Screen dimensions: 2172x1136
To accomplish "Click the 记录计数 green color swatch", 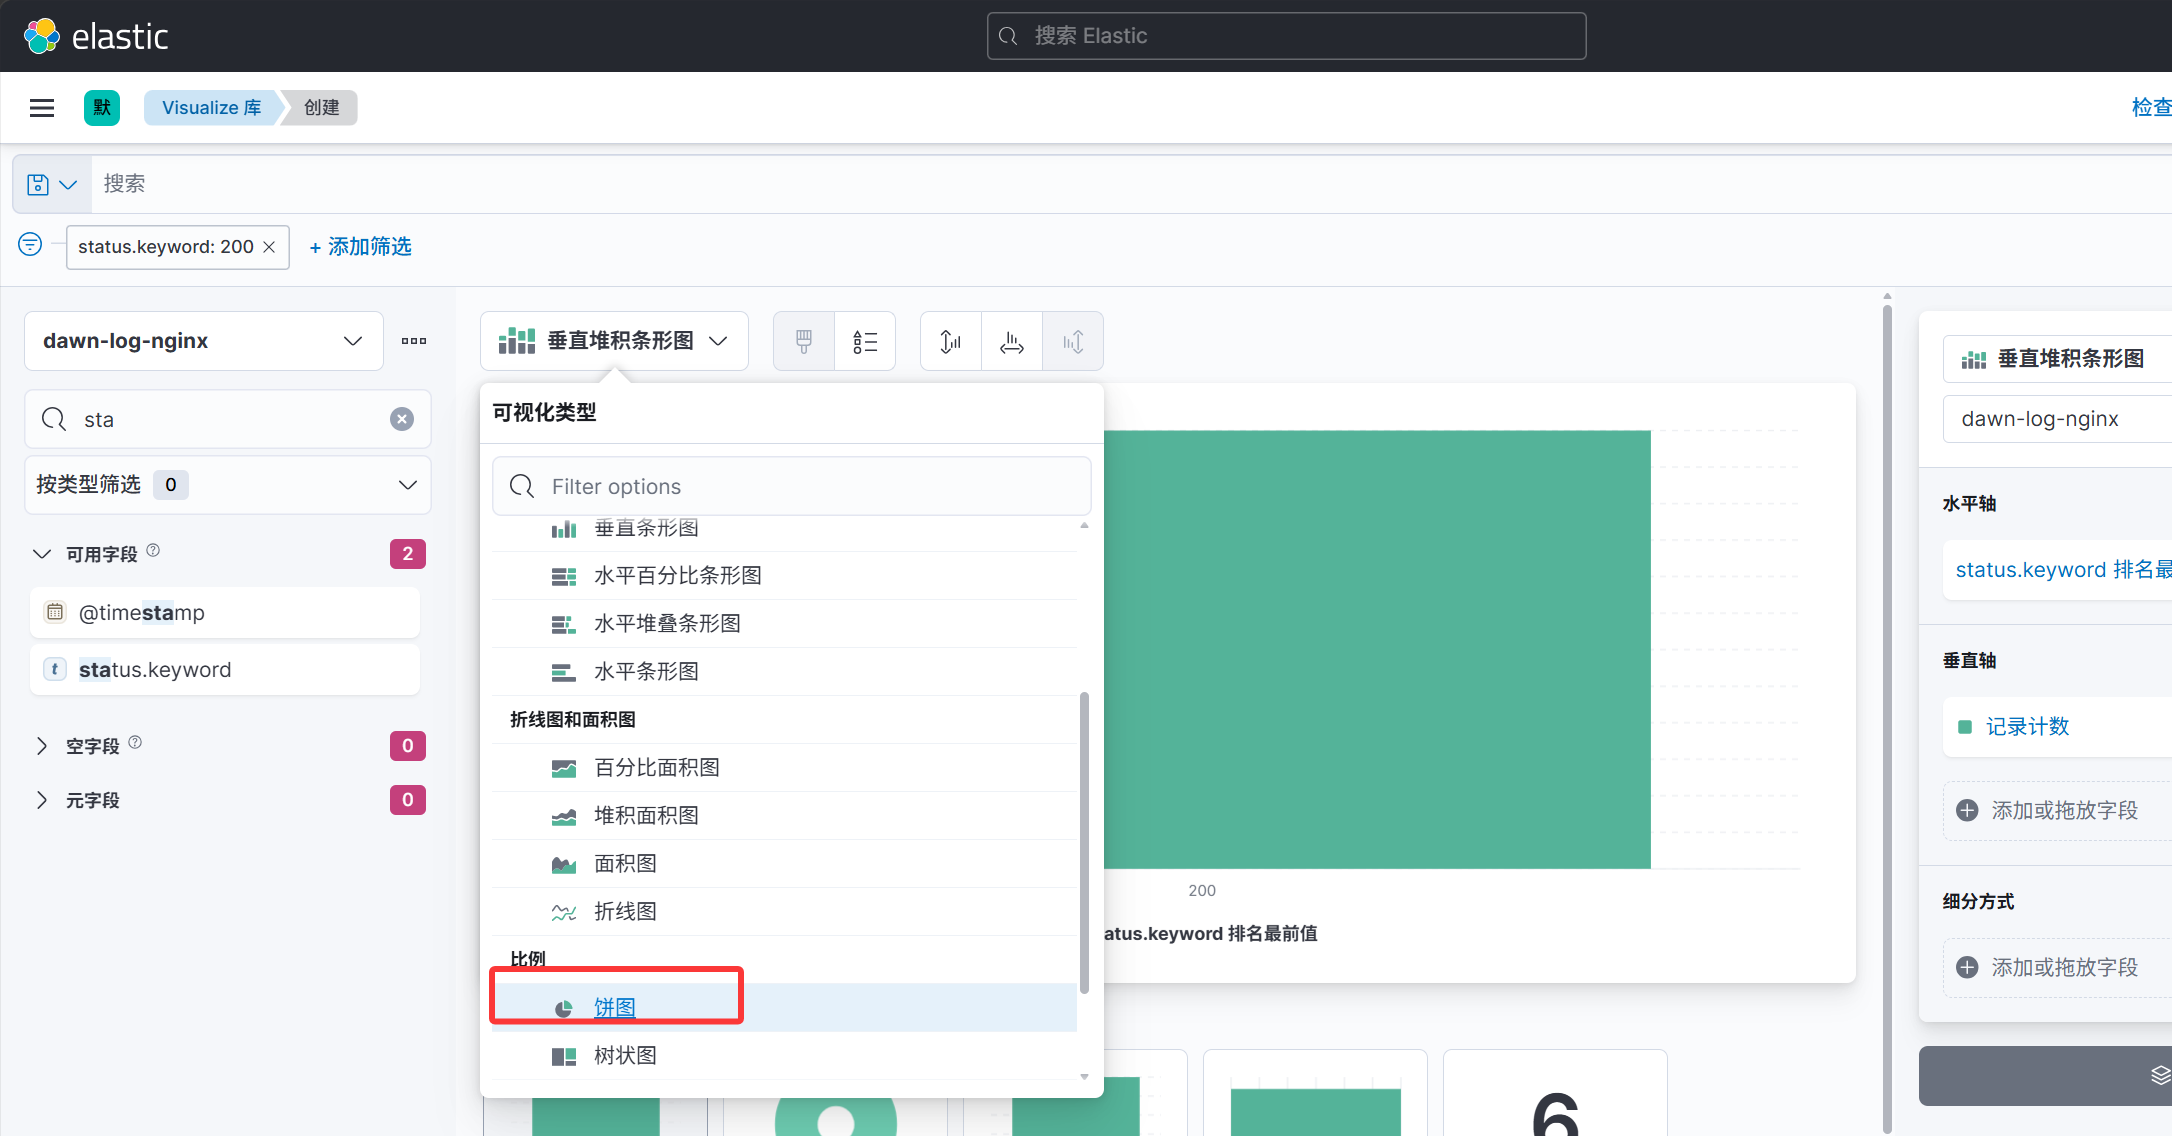I will [1965, 727].
